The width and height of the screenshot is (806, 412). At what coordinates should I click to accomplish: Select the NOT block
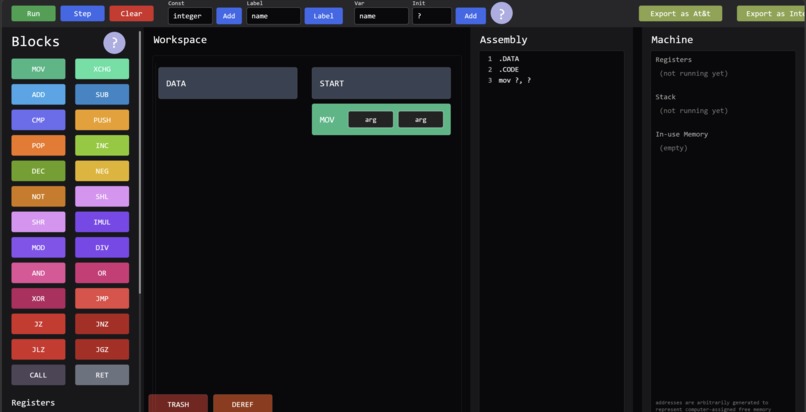tap(39, 196)
